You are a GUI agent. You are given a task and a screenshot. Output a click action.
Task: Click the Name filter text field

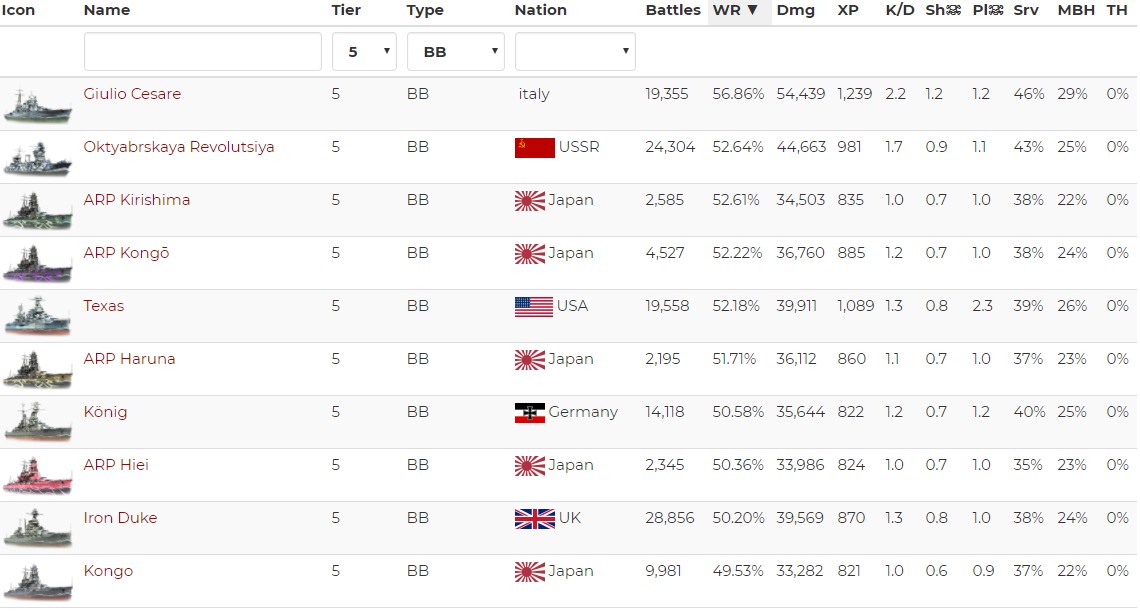click(203, 52)
